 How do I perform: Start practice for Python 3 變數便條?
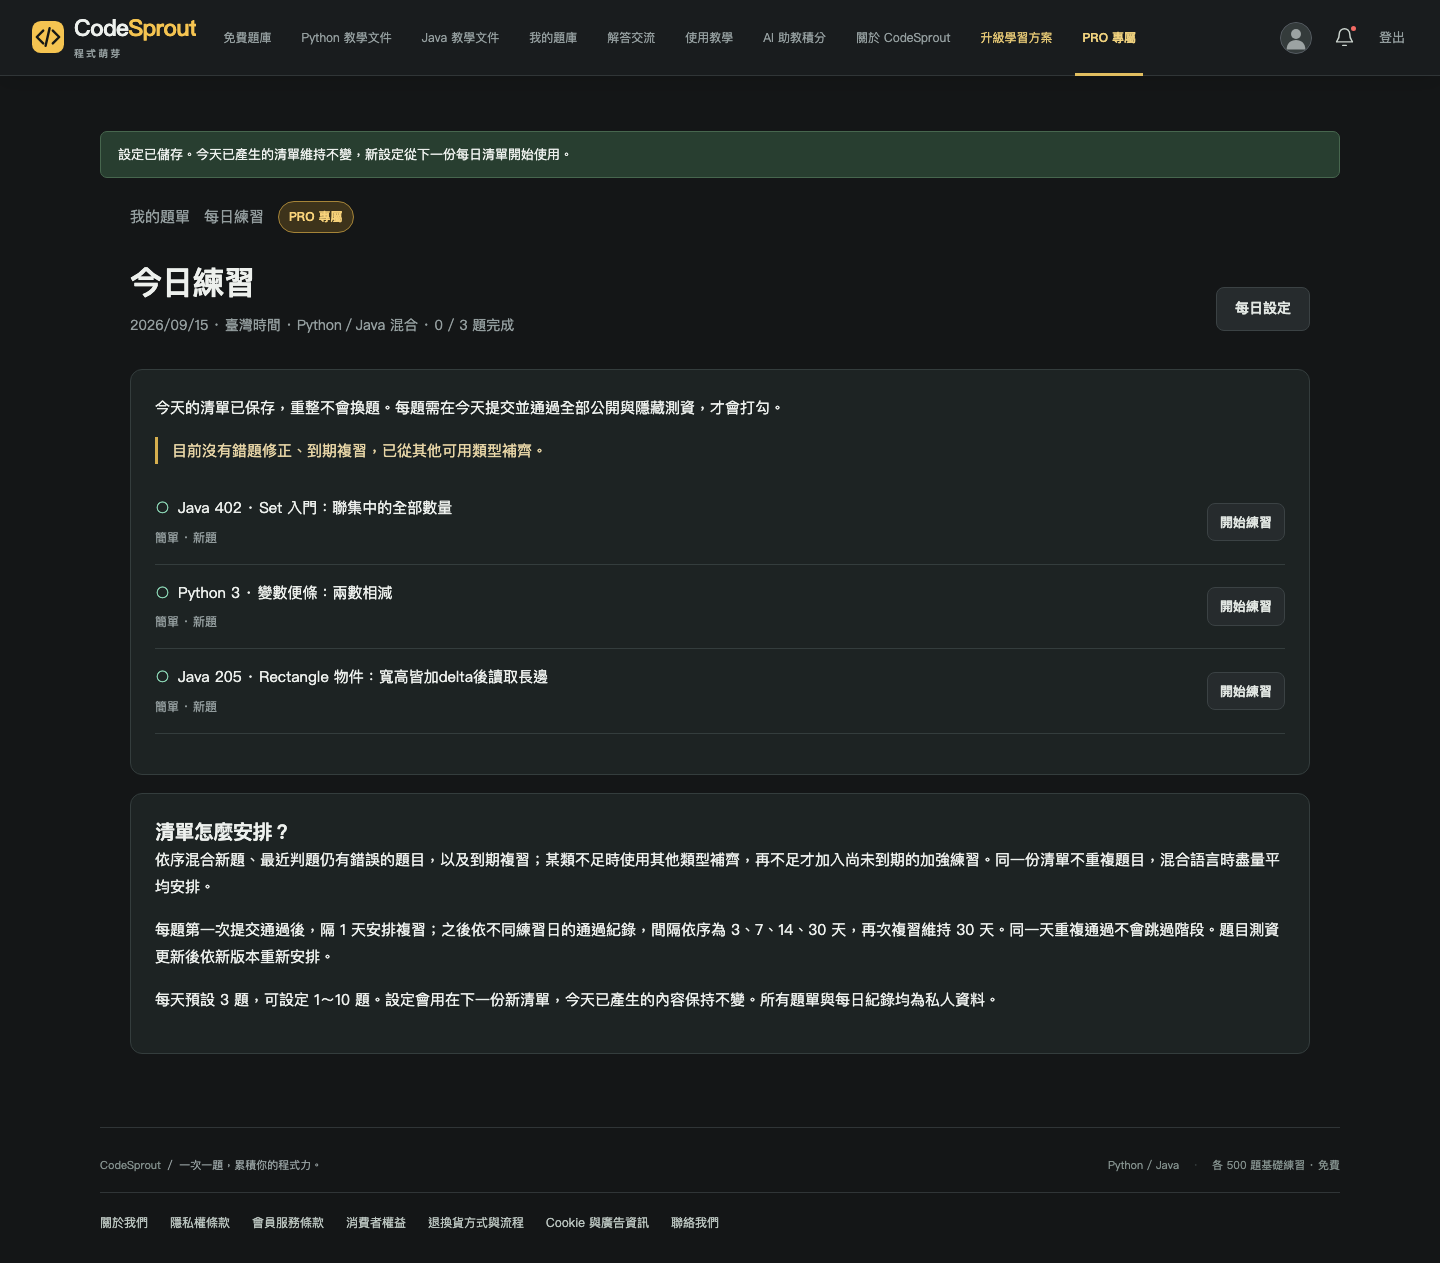click(x=1245, y=607)
